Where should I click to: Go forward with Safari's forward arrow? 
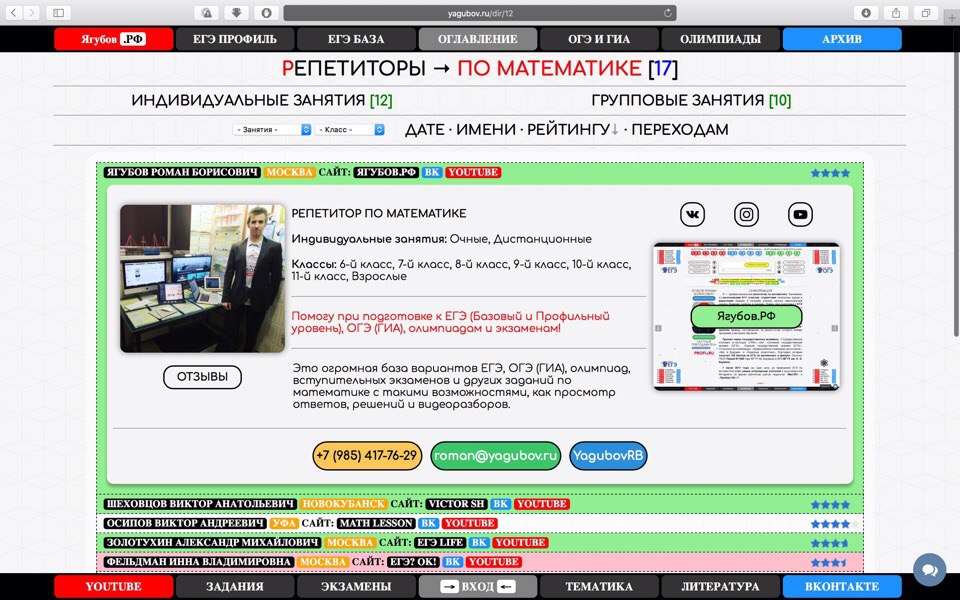coord(31,12)
